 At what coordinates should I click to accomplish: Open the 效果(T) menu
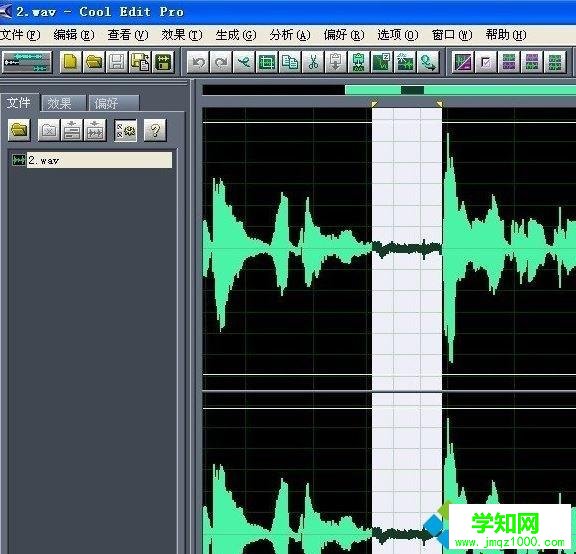click(182, 35)
